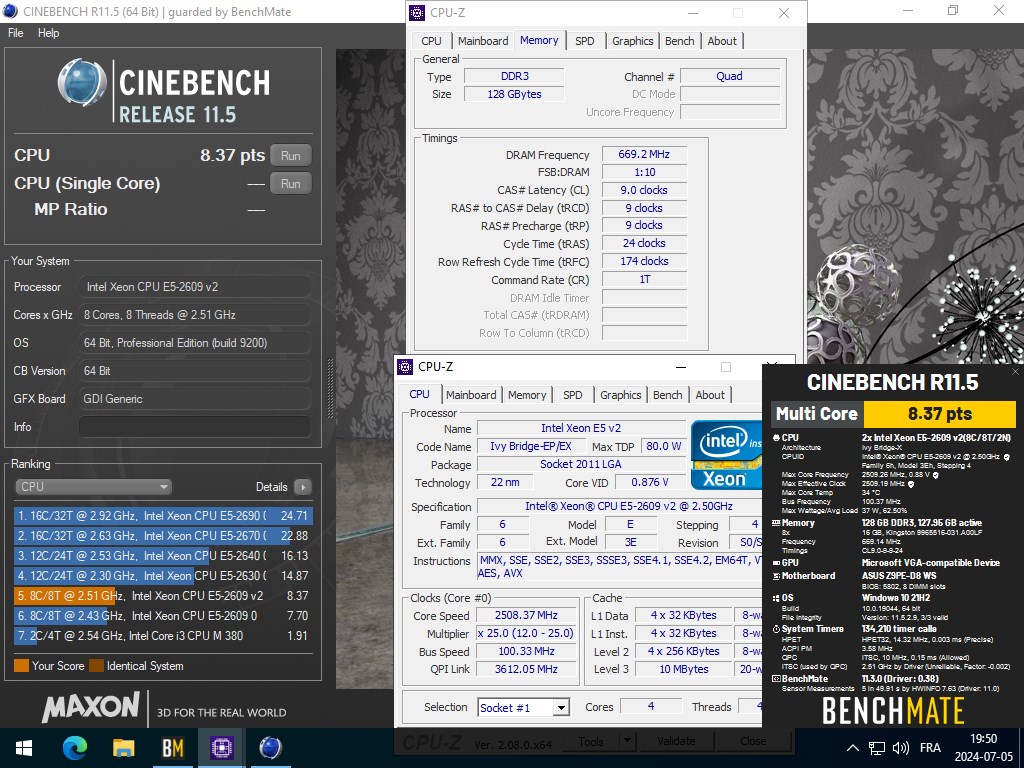Open the CPU ranking type dropdown
1024x768 pixels.
93,487
